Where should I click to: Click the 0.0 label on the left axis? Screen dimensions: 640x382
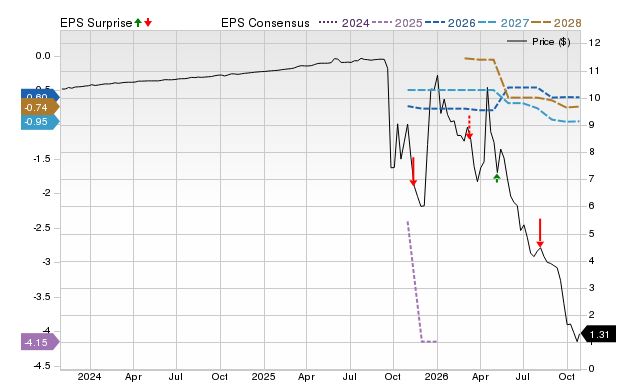[43, 56]
